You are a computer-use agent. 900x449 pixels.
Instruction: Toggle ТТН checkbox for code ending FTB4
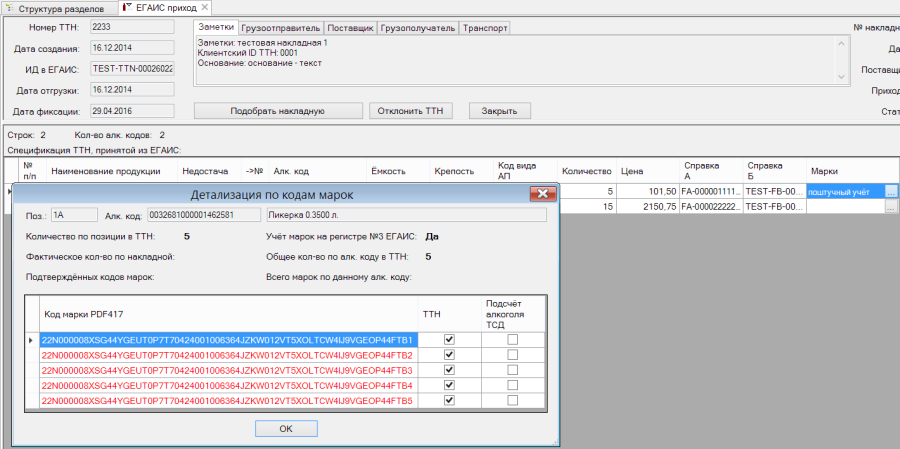449,385
